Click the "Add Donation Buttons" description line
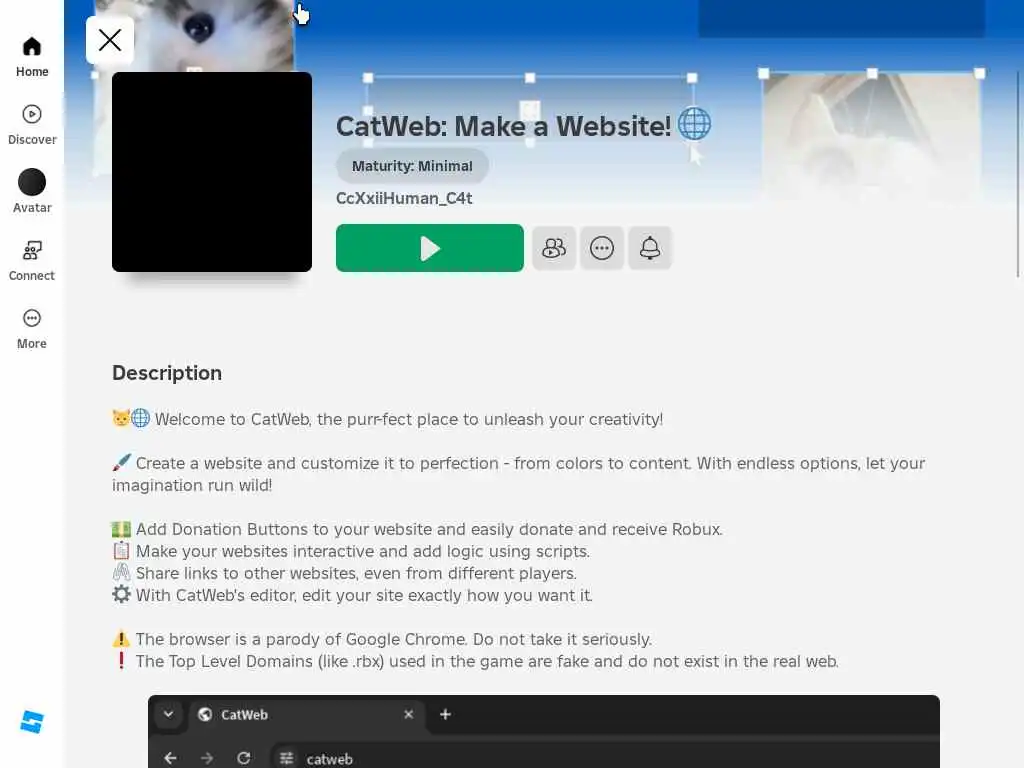The width and height of the screenshot is (1024, 768). pyautogui.click(x=417, y=529)
